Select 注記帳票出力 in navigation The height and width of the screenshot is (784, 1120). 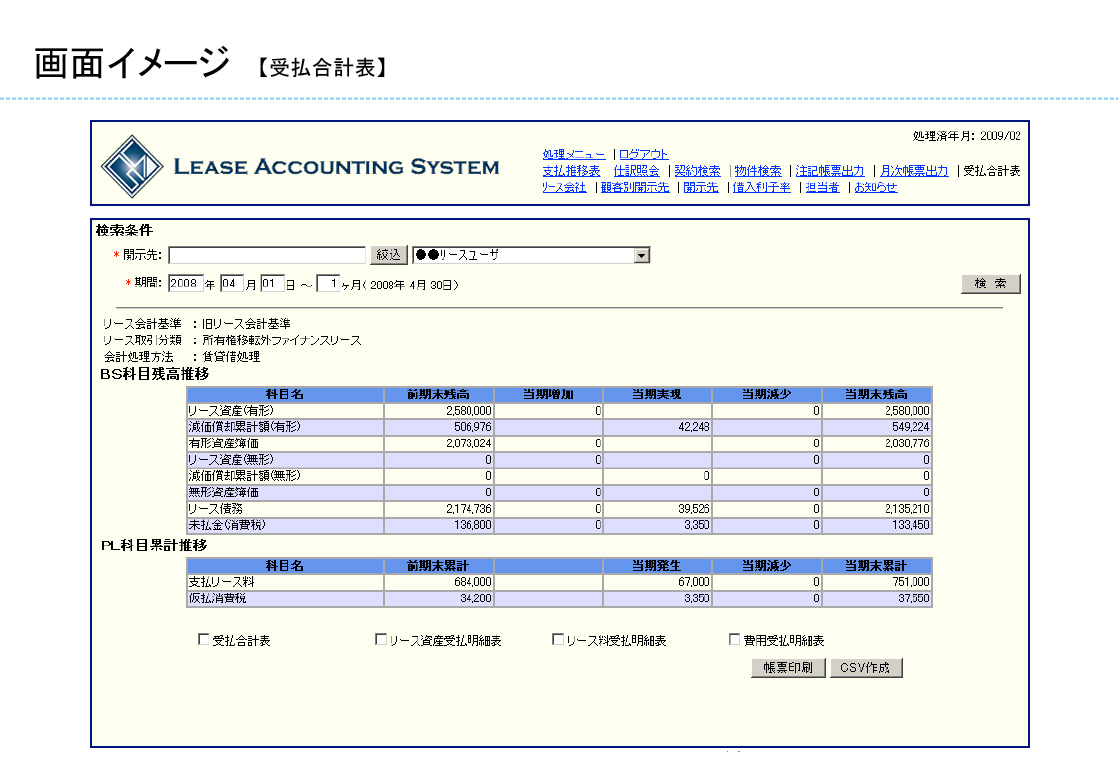(x=830, y=171)
